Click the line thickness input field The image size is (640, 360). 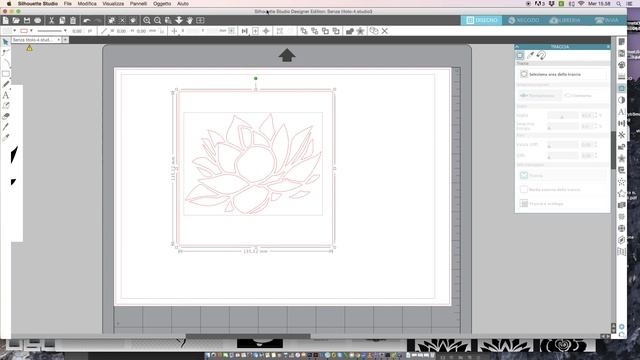[77, 31]
